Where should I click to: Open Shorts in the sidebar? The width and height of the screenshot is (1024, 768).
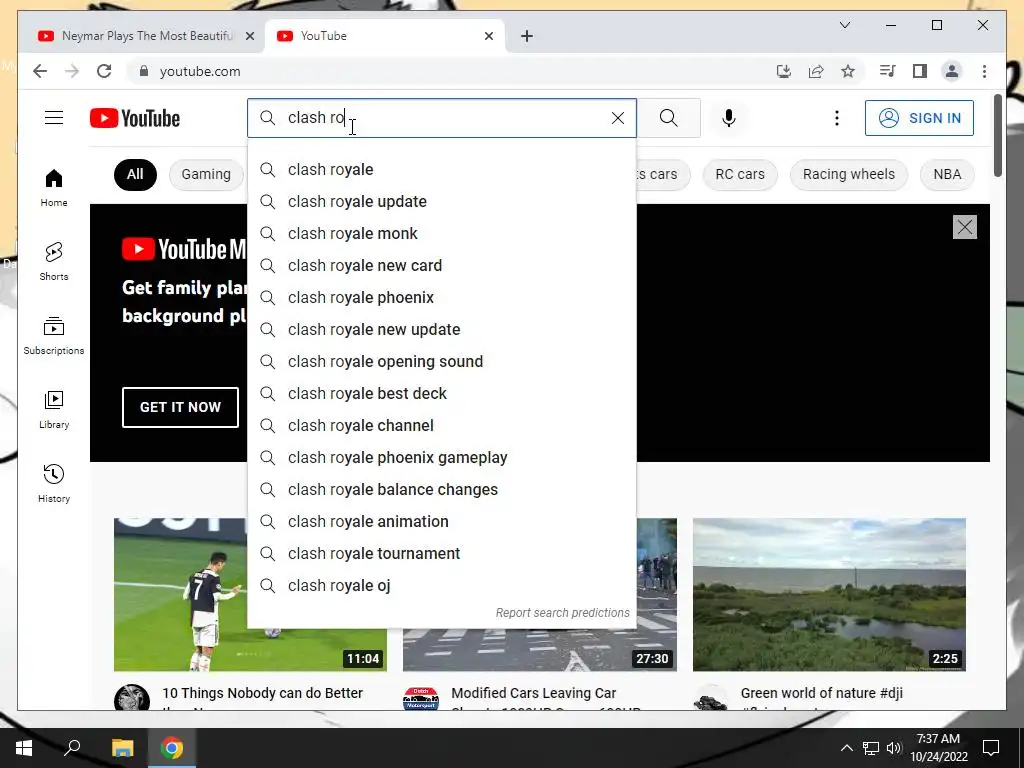(x=54, y=262)
